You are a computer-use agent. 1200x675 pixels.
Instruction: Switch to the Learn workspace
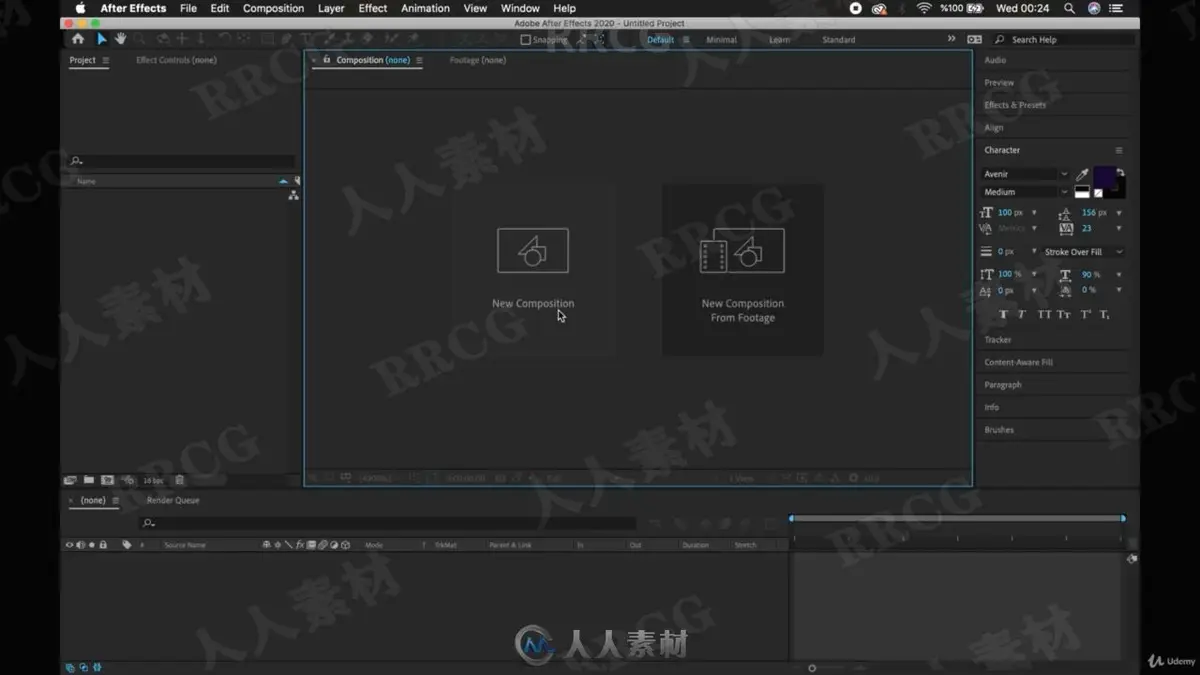tap(779, 40)
